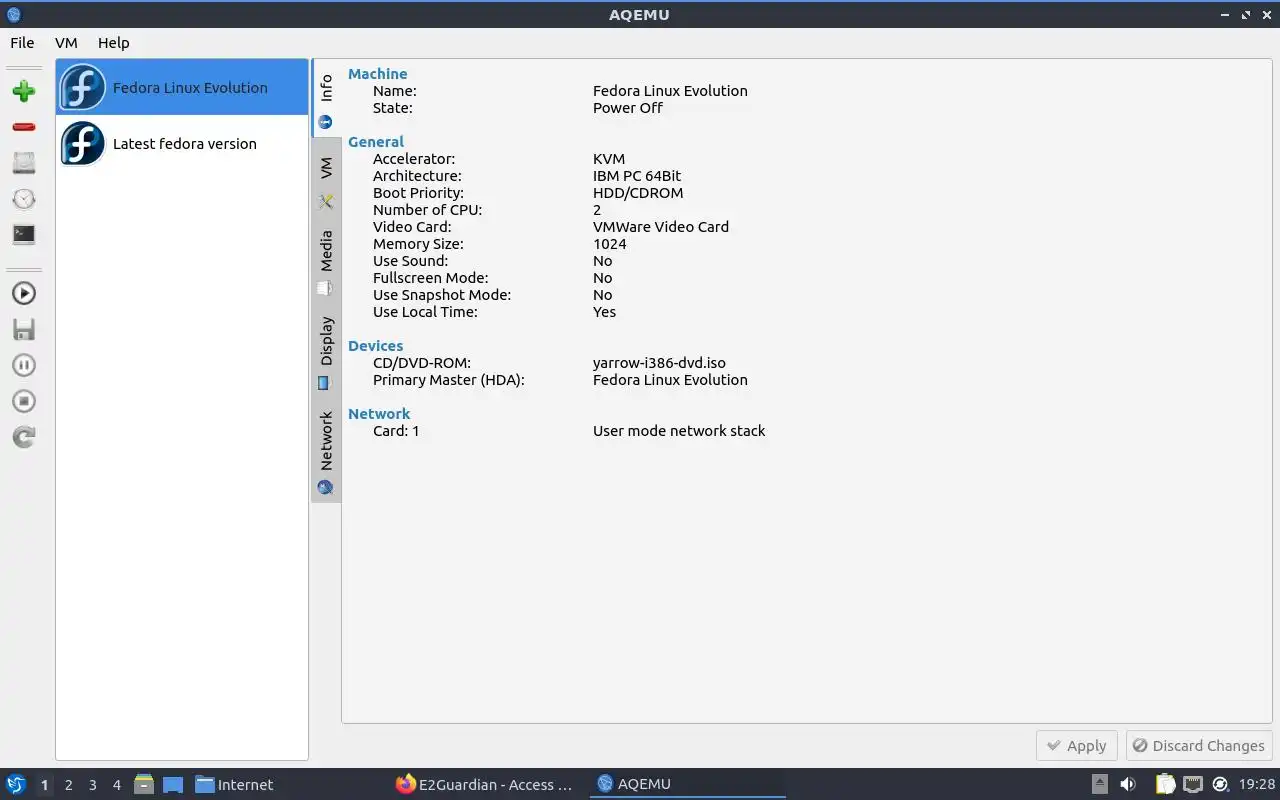Switch to workspace 3 in the taskbar
Screen dimensions: 1280x800
coord(92,785)
